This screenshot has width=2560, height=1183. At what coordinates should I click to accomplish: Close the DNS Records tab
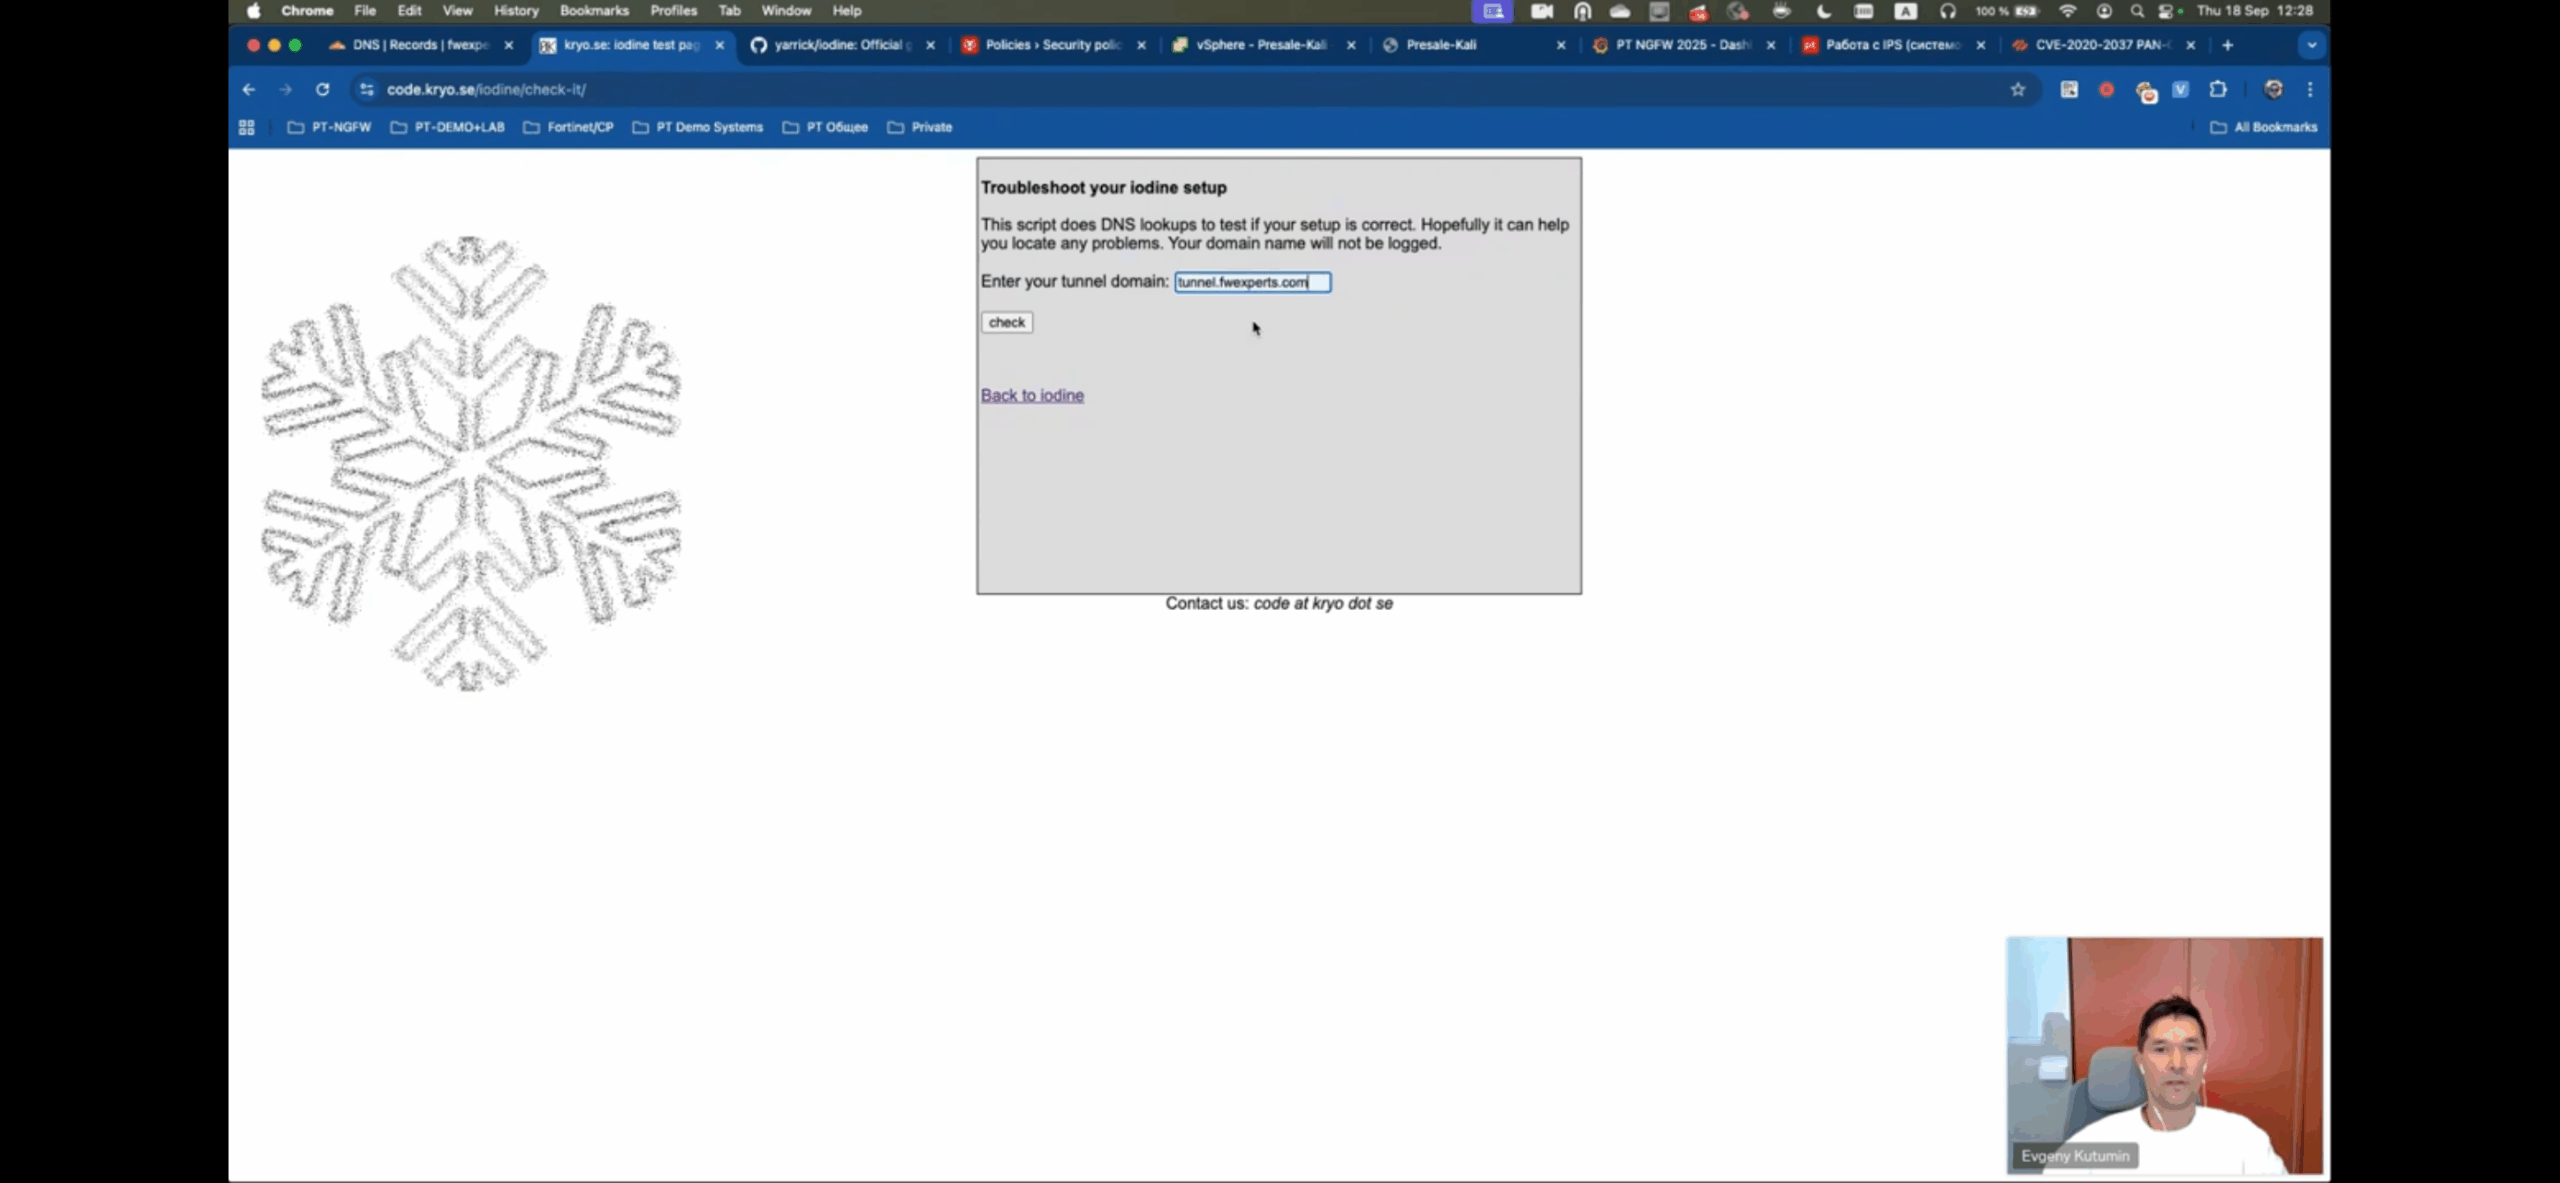[x=508, y=45]
